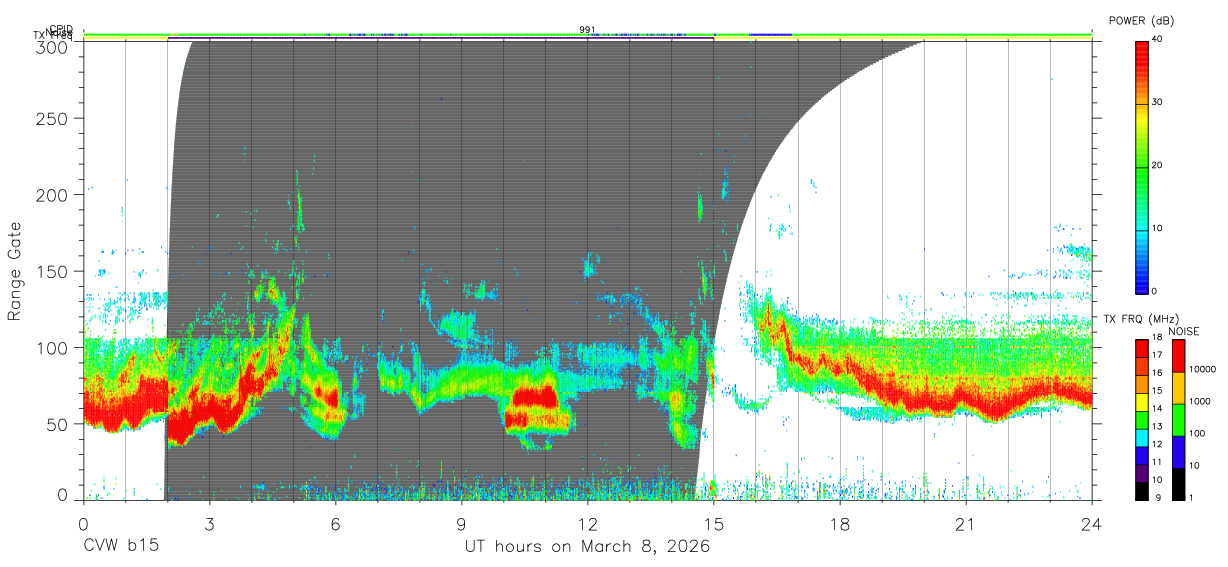
Task: Click the UT hours on March 8, 2026 axis title
Action: tap(587, 547)
